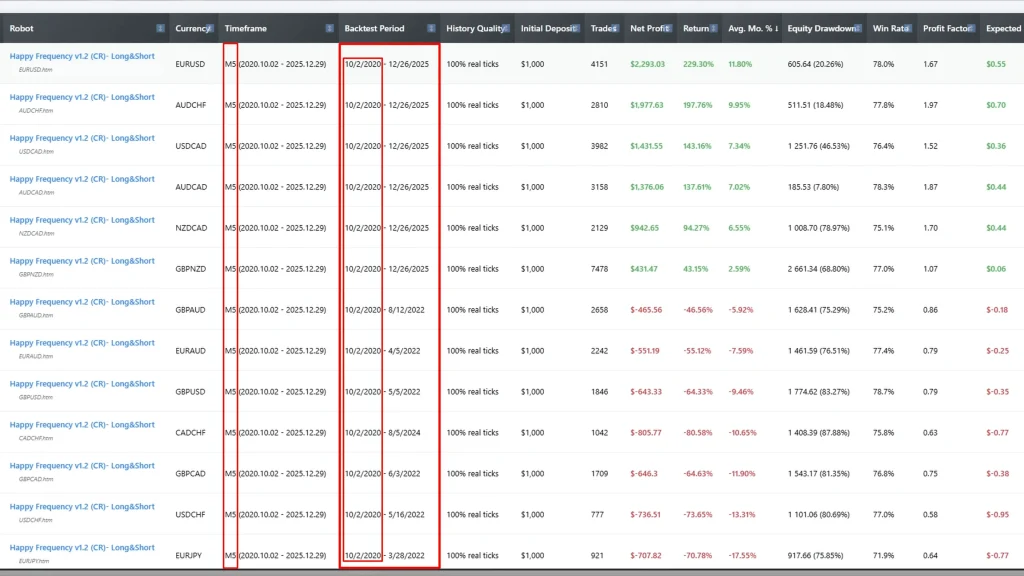Click the AUDCHF currency cell

point(191,105)
